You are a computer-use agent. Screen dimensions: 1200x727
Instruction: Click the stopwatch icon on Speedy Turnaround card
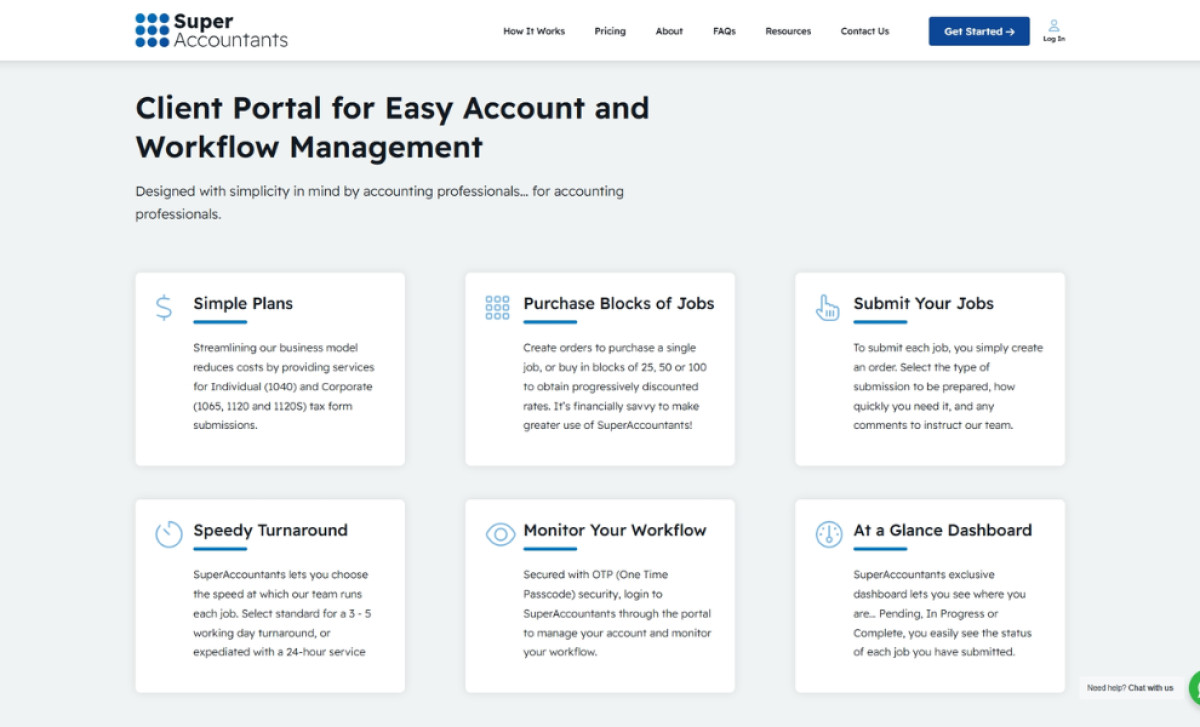(169, 534)
